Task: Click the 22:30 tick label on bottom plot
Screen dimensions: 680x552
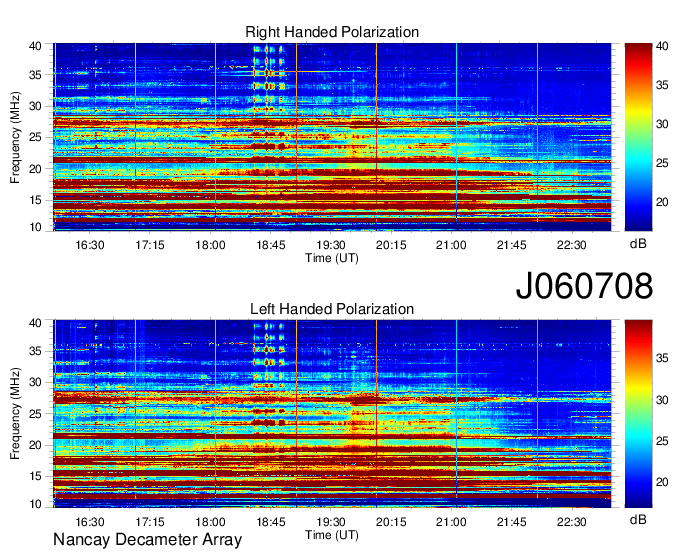Action: tap(572, 522)
